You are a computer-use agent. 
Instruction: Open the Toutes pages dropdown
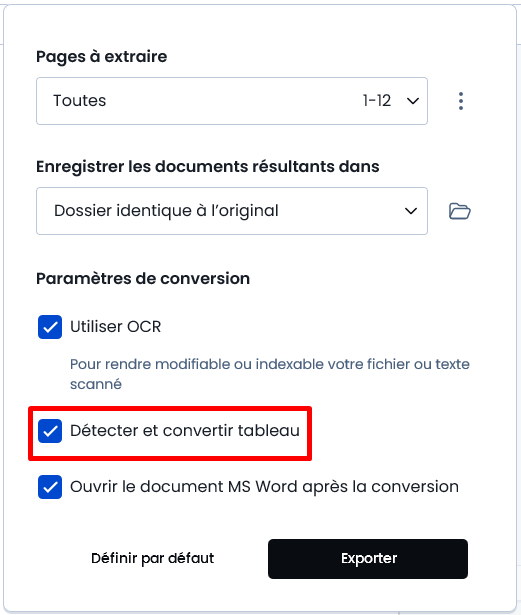(232, 101)
